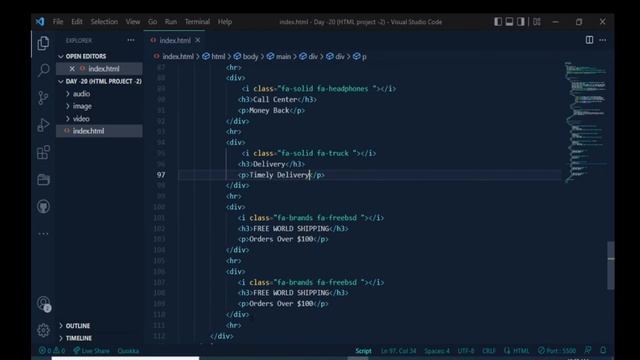Click p breadcrumb item

364,56
